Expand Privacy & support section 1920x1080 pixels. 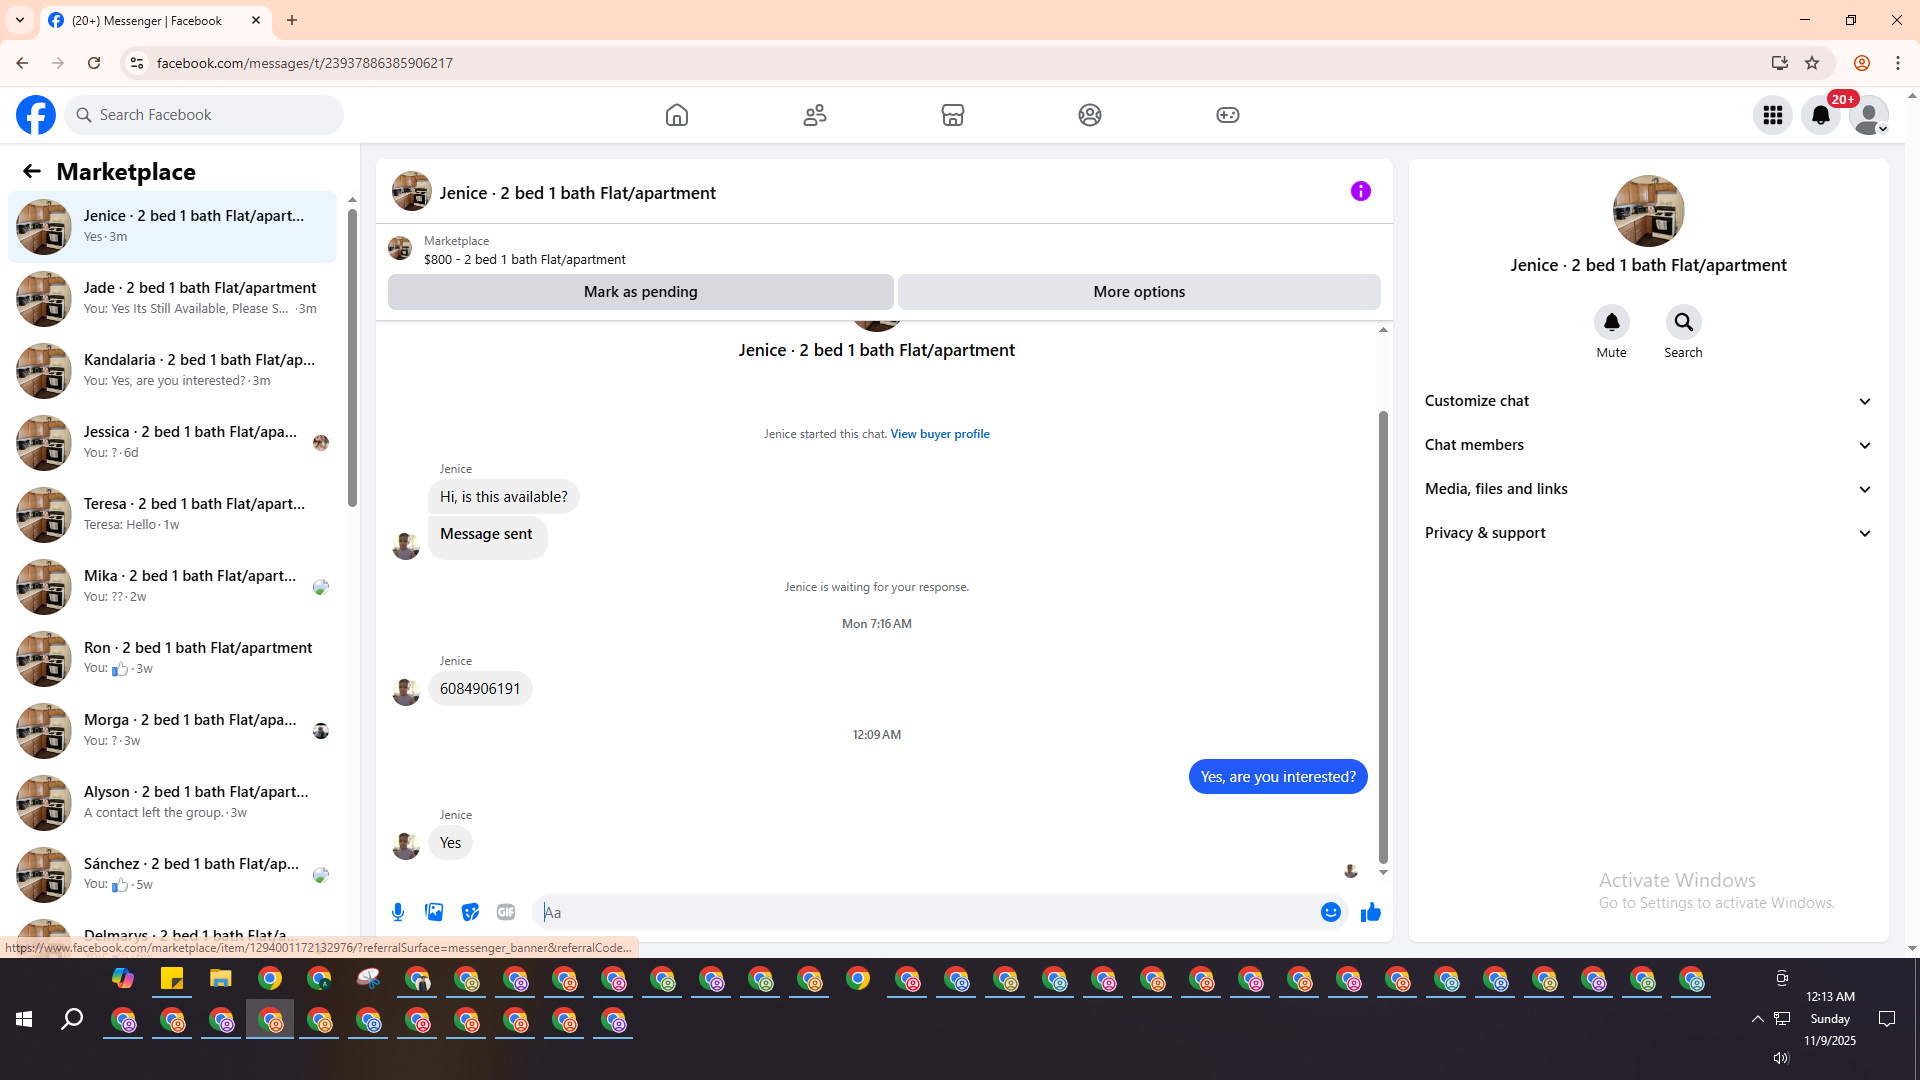(1647, 533)
